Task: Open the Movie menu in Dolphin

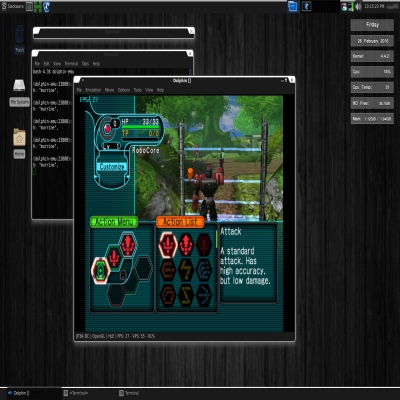Action: (x=109, y=90)
